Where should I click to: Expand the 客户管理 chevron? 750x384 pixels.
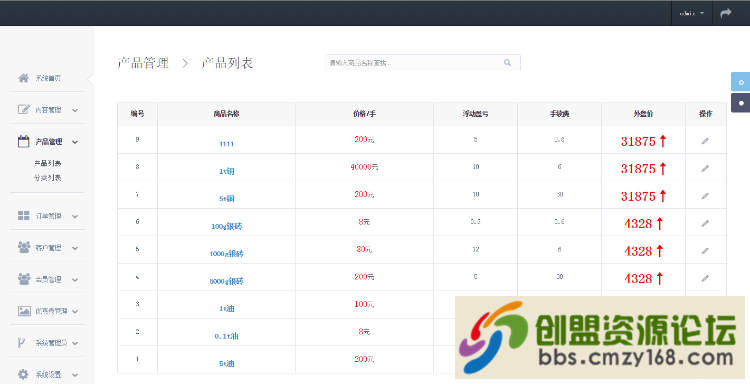pyautogui.click(x=75, y=248)
